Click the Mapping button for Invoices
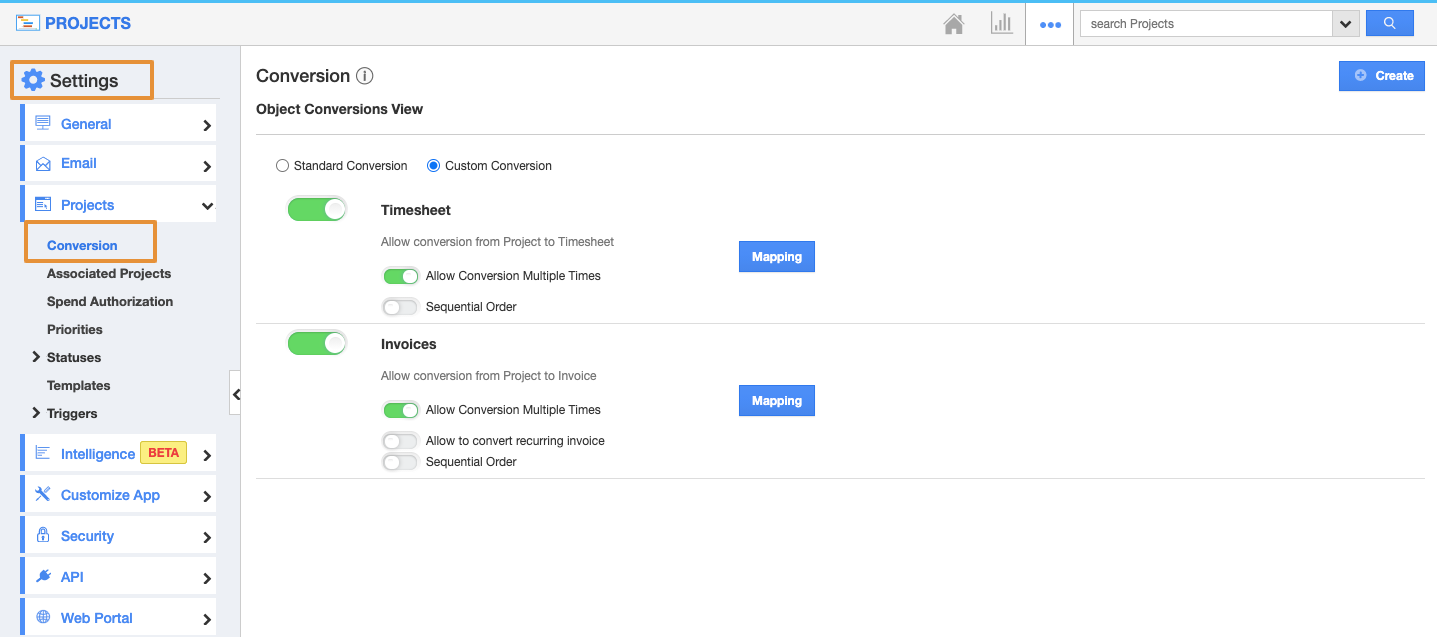The height and width of the screenshot is (637, 1437). (776, 401)
